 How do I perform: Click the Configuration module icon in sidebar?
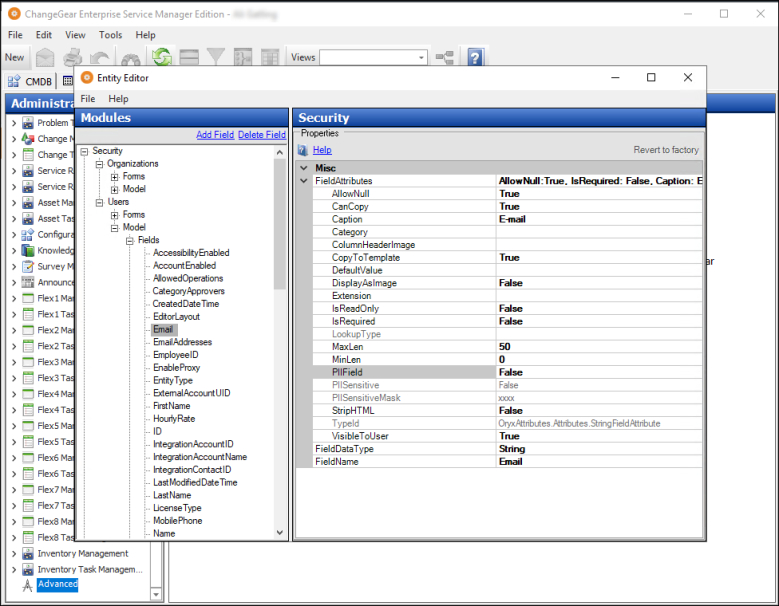point(28,234)
